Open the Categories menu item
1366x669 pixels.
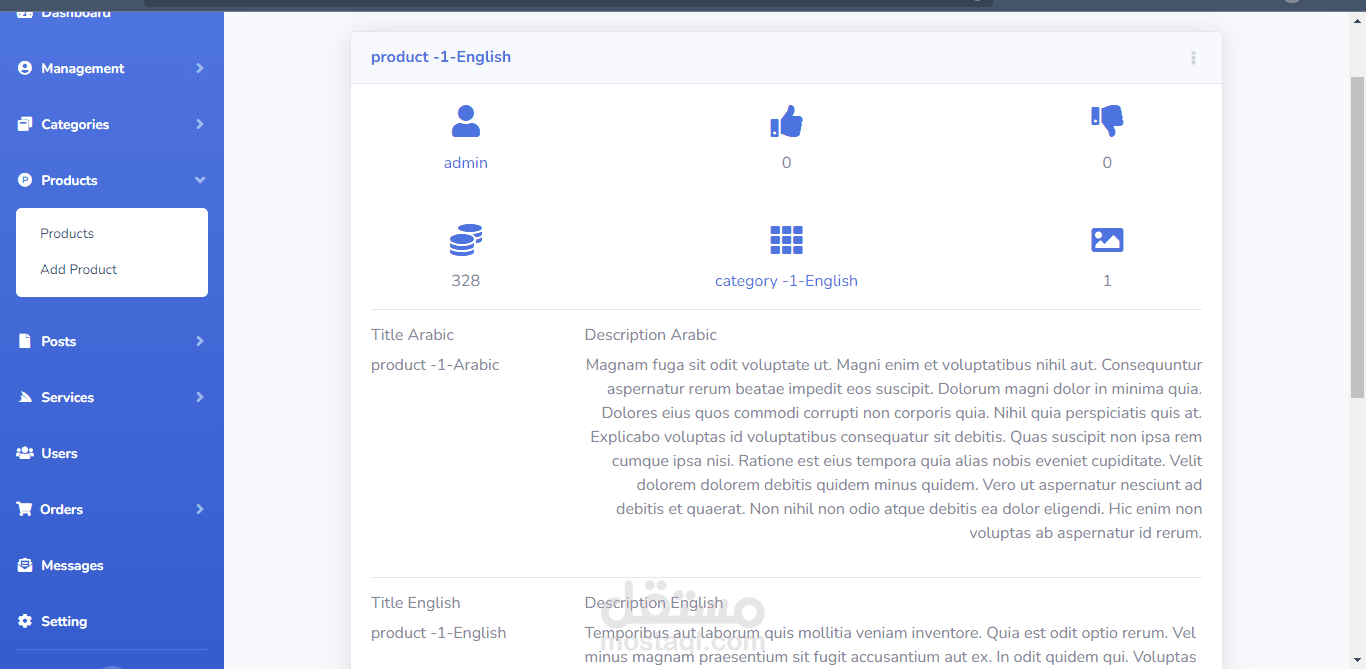tap(112, 124)
